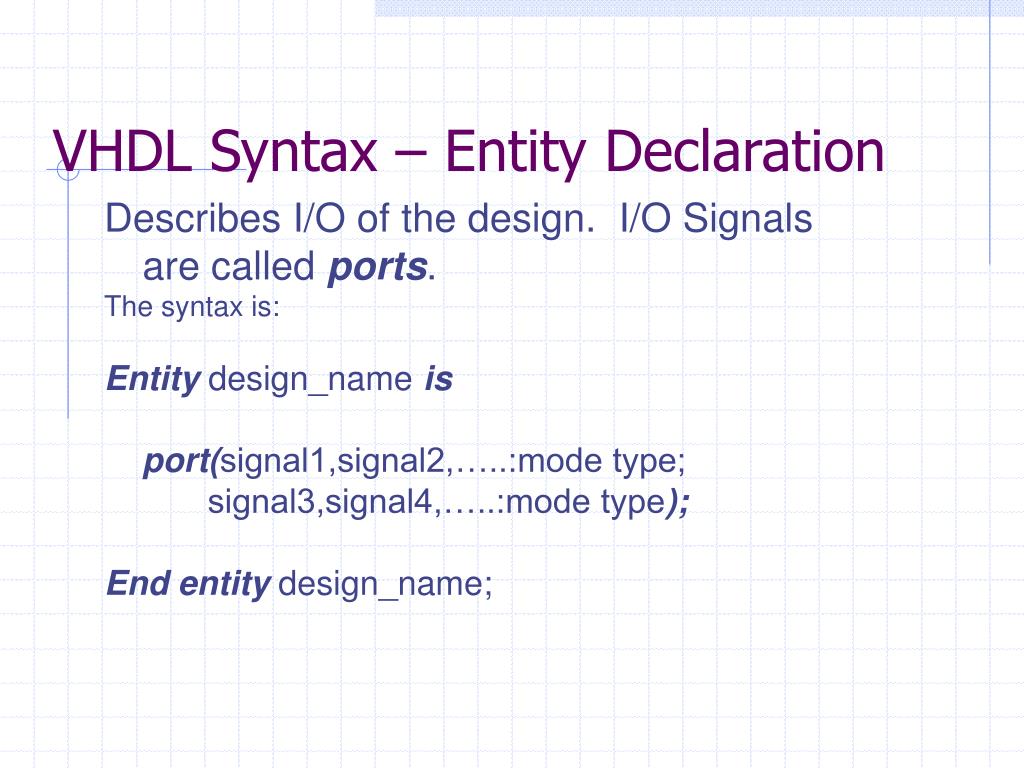Click the bold keyword 'Entity'

pos(153,379)
